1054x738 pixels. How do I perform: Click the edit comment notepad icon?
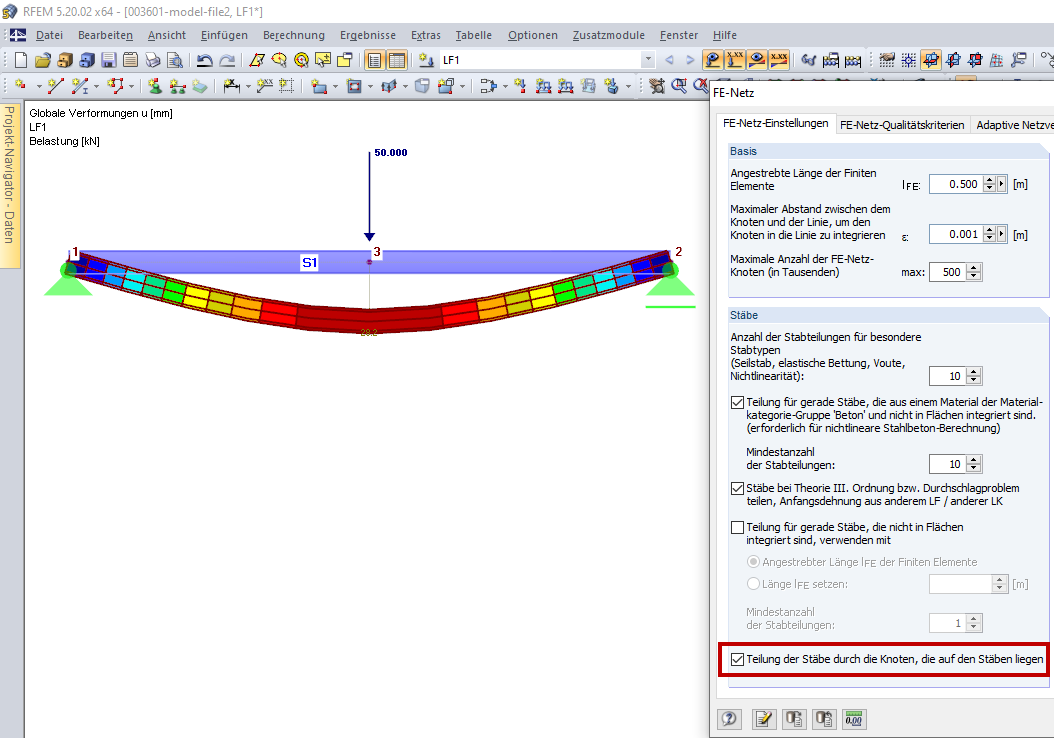[x=764, y=719]
